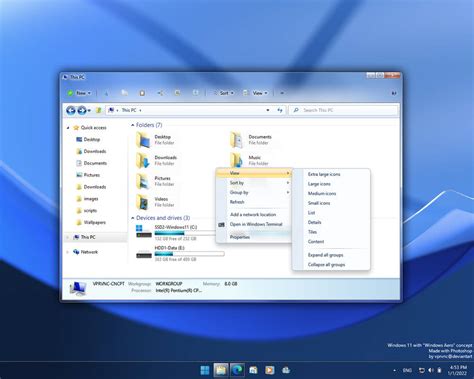Select HDD1-Data (E:) drive icon
Image resolution: width=474 pixels, height=379 pixels.
click(144, 253)
